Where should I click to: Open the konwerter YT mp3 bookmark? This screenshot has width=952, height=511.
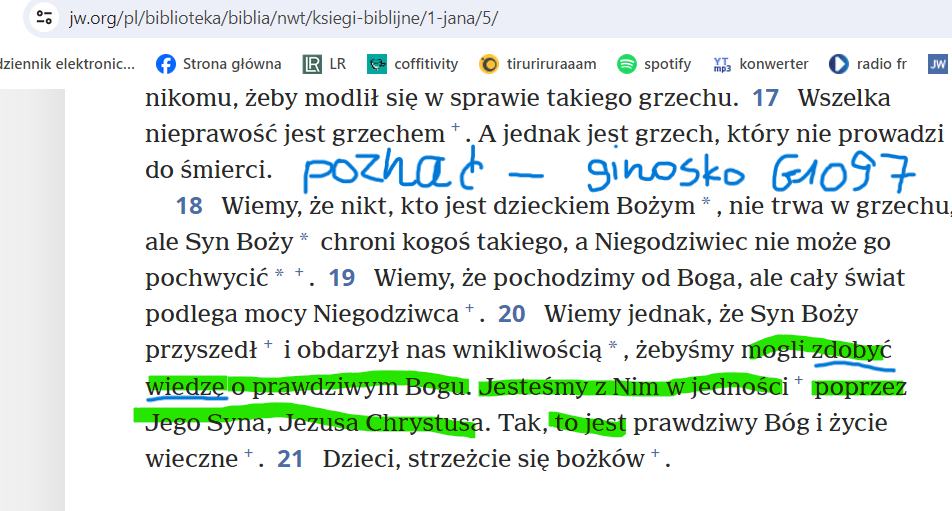[x=760, y=64]
